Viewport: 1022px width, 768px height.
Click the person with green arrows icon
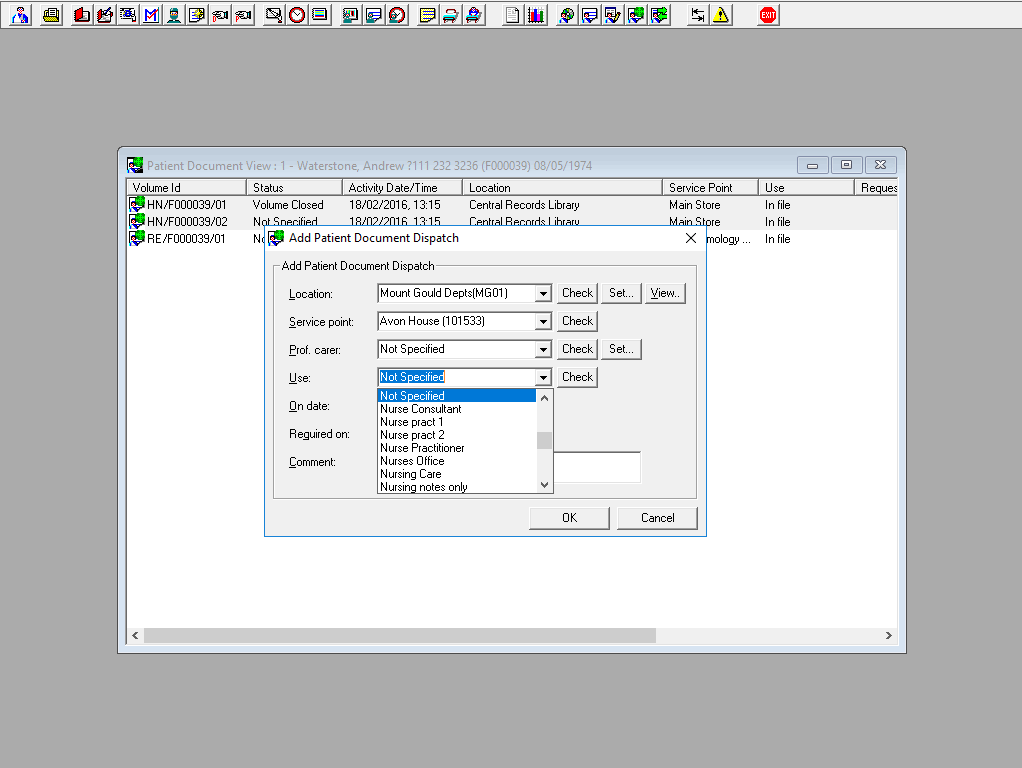(659, 15)
